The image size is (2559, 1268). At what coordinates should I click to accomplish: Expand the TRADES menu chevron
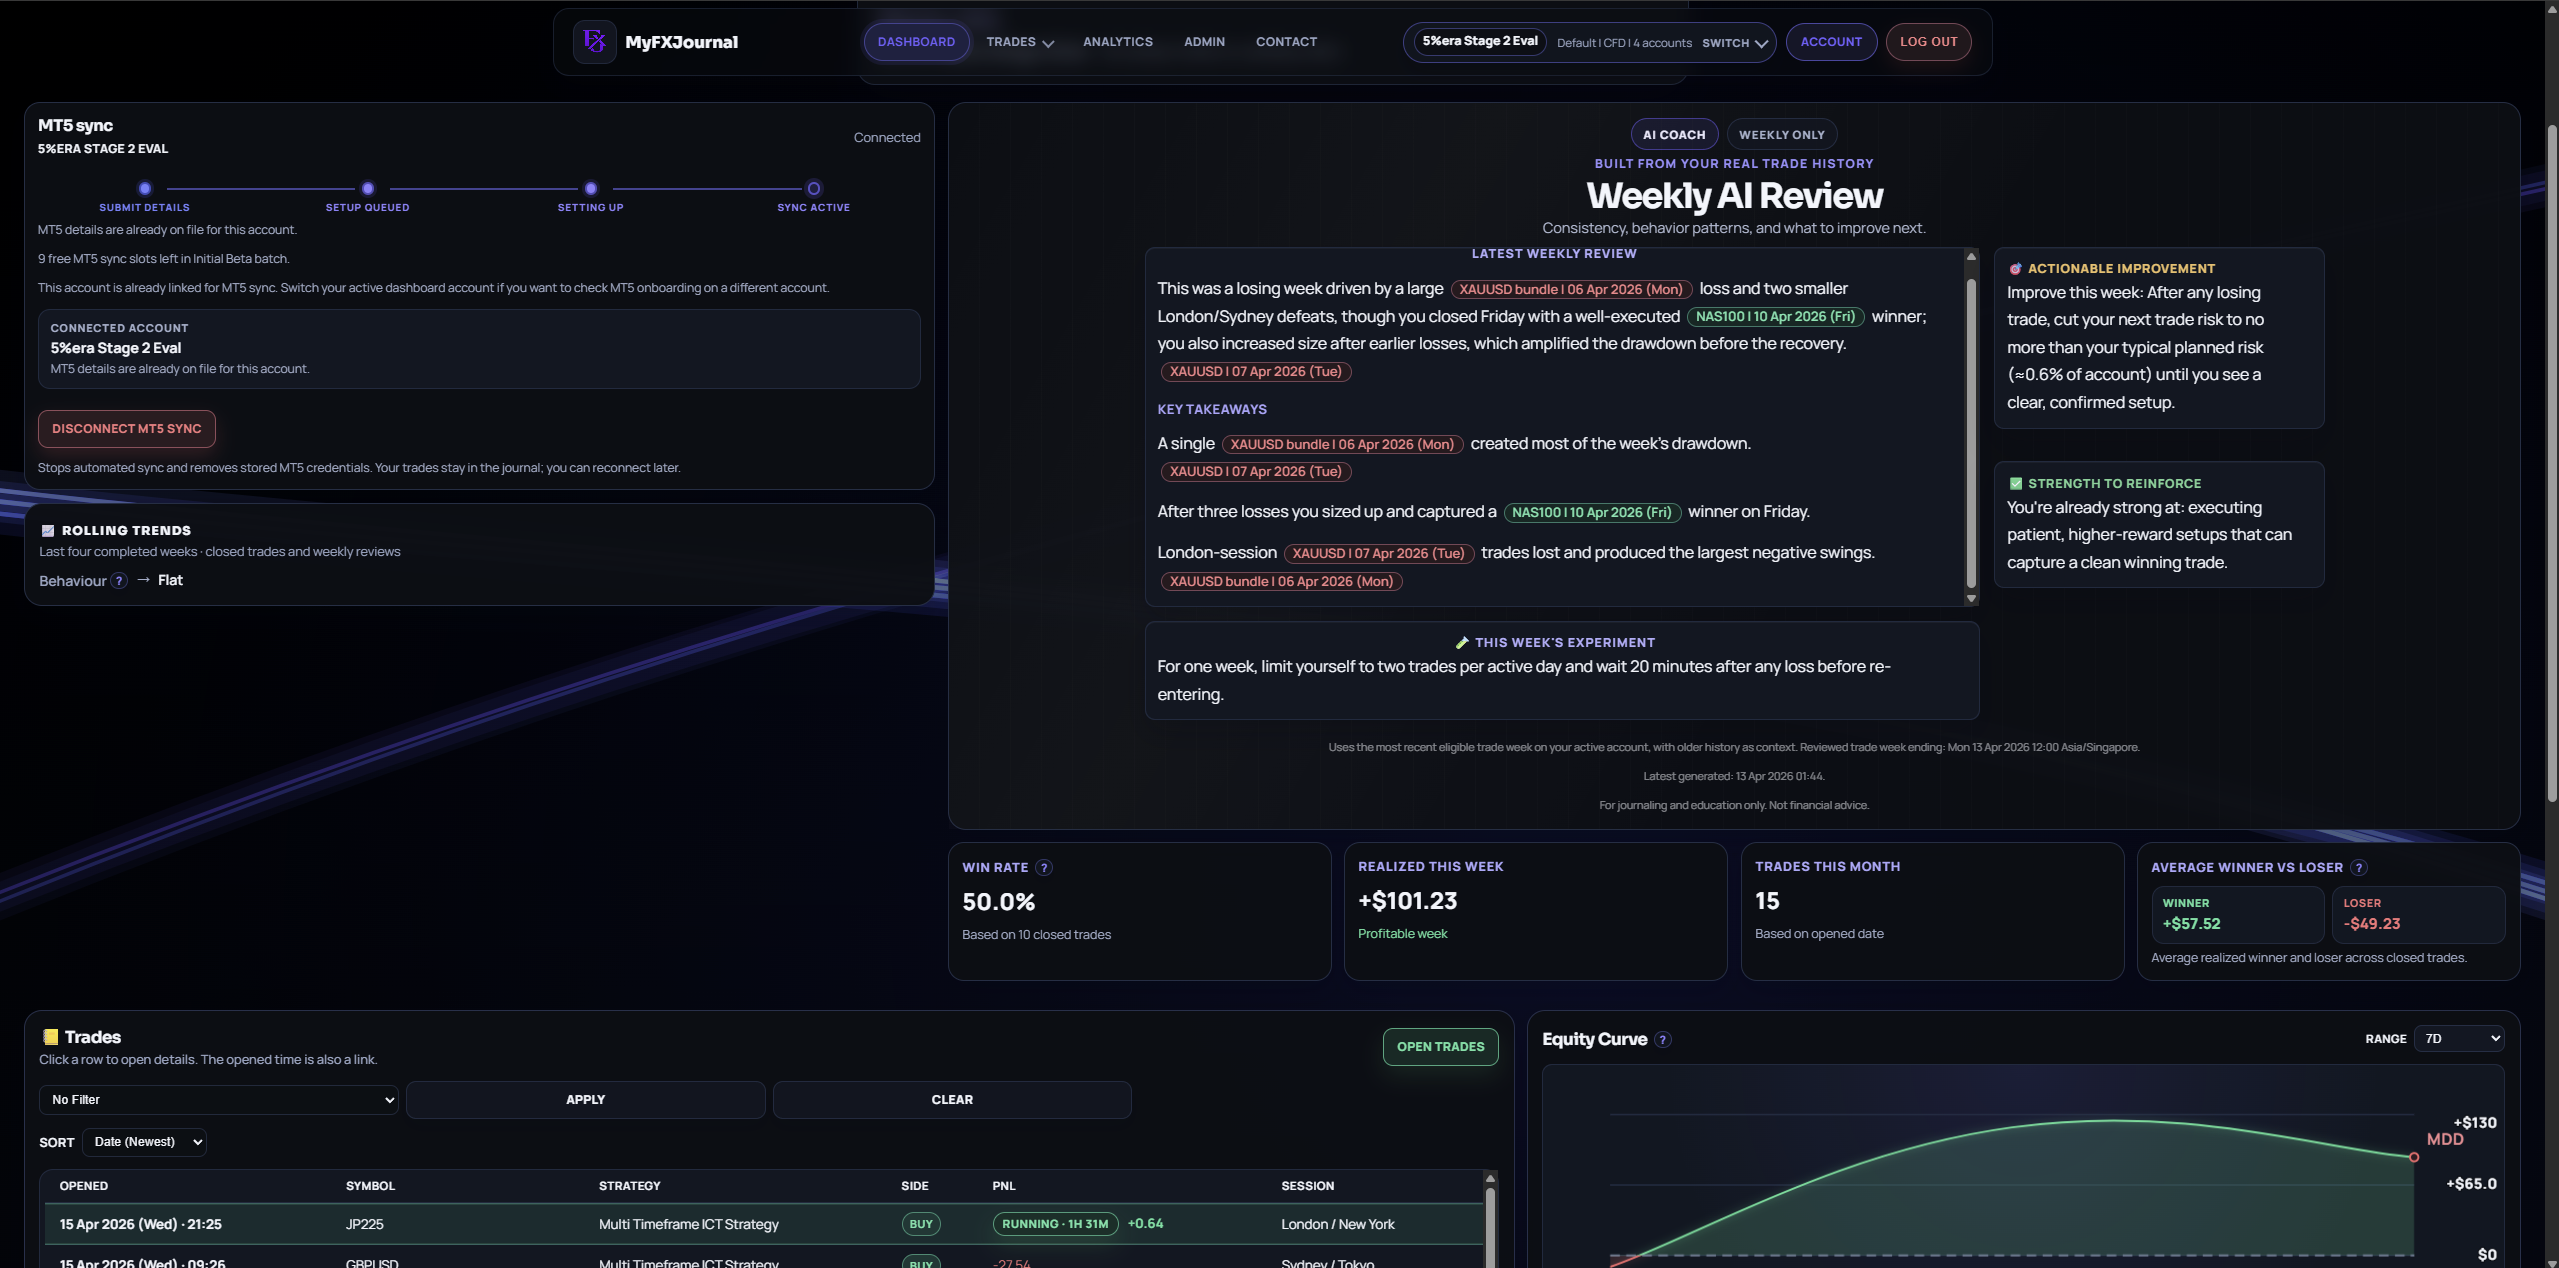click(x=1046, y=43)
